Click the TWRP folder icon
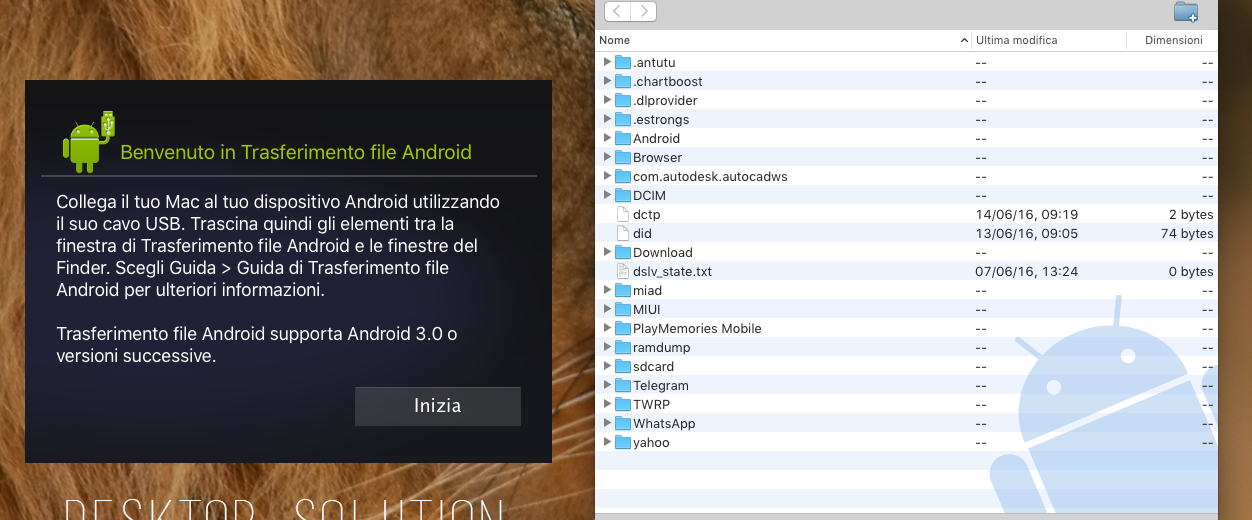Screen dimensions: 1252x520 623,404
